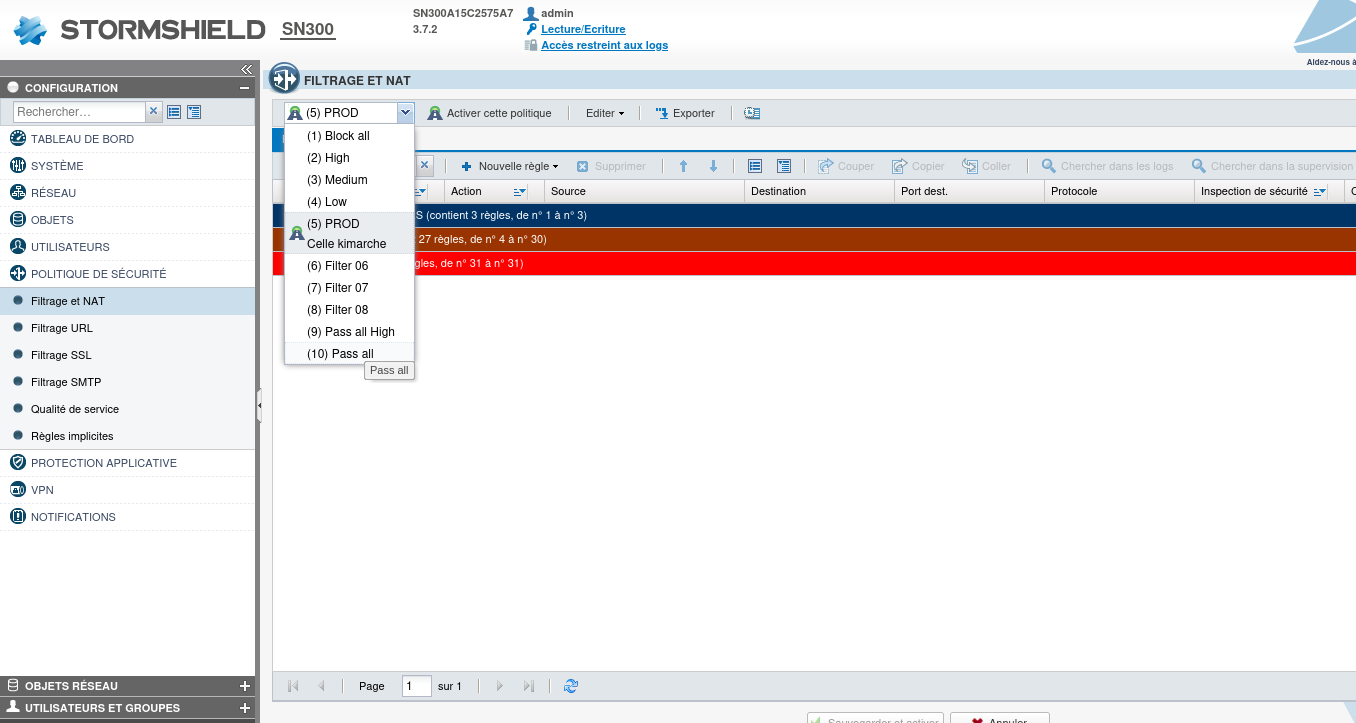Click the date/clock card toolbar icon
The image size is (1356, 723).
click(752, 113)
